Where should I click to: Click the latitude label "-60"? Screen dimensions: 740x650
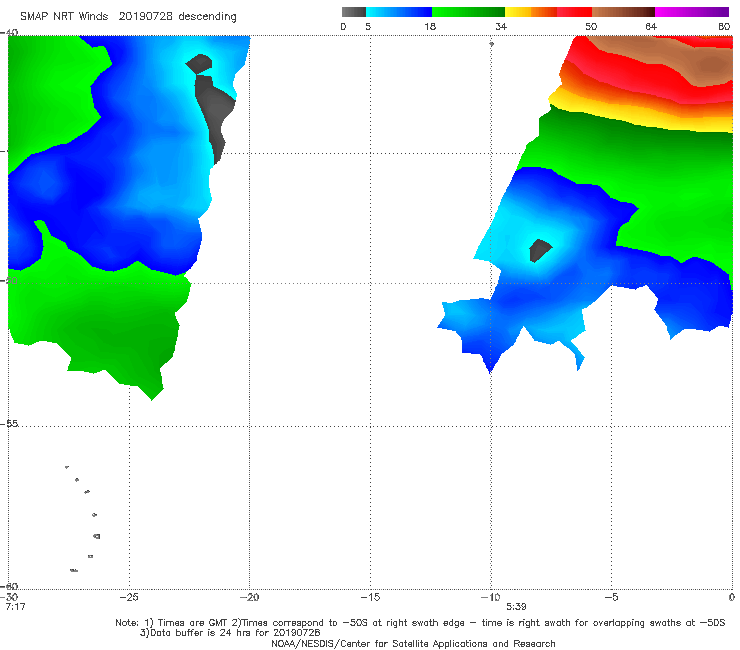coord(9,586)
